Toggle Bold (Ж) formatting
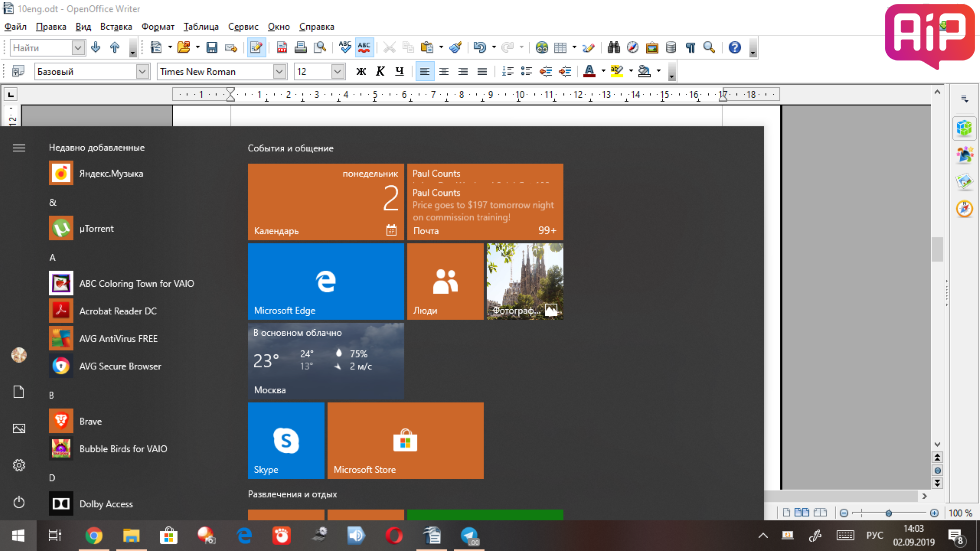This screenshot has width=980, height=551. (x=361, y=71)
